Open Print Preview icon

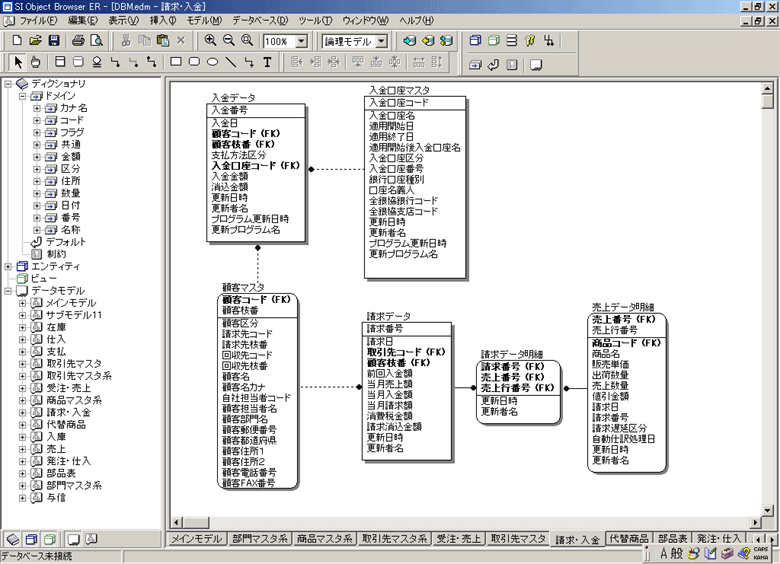tap(97, 40)
